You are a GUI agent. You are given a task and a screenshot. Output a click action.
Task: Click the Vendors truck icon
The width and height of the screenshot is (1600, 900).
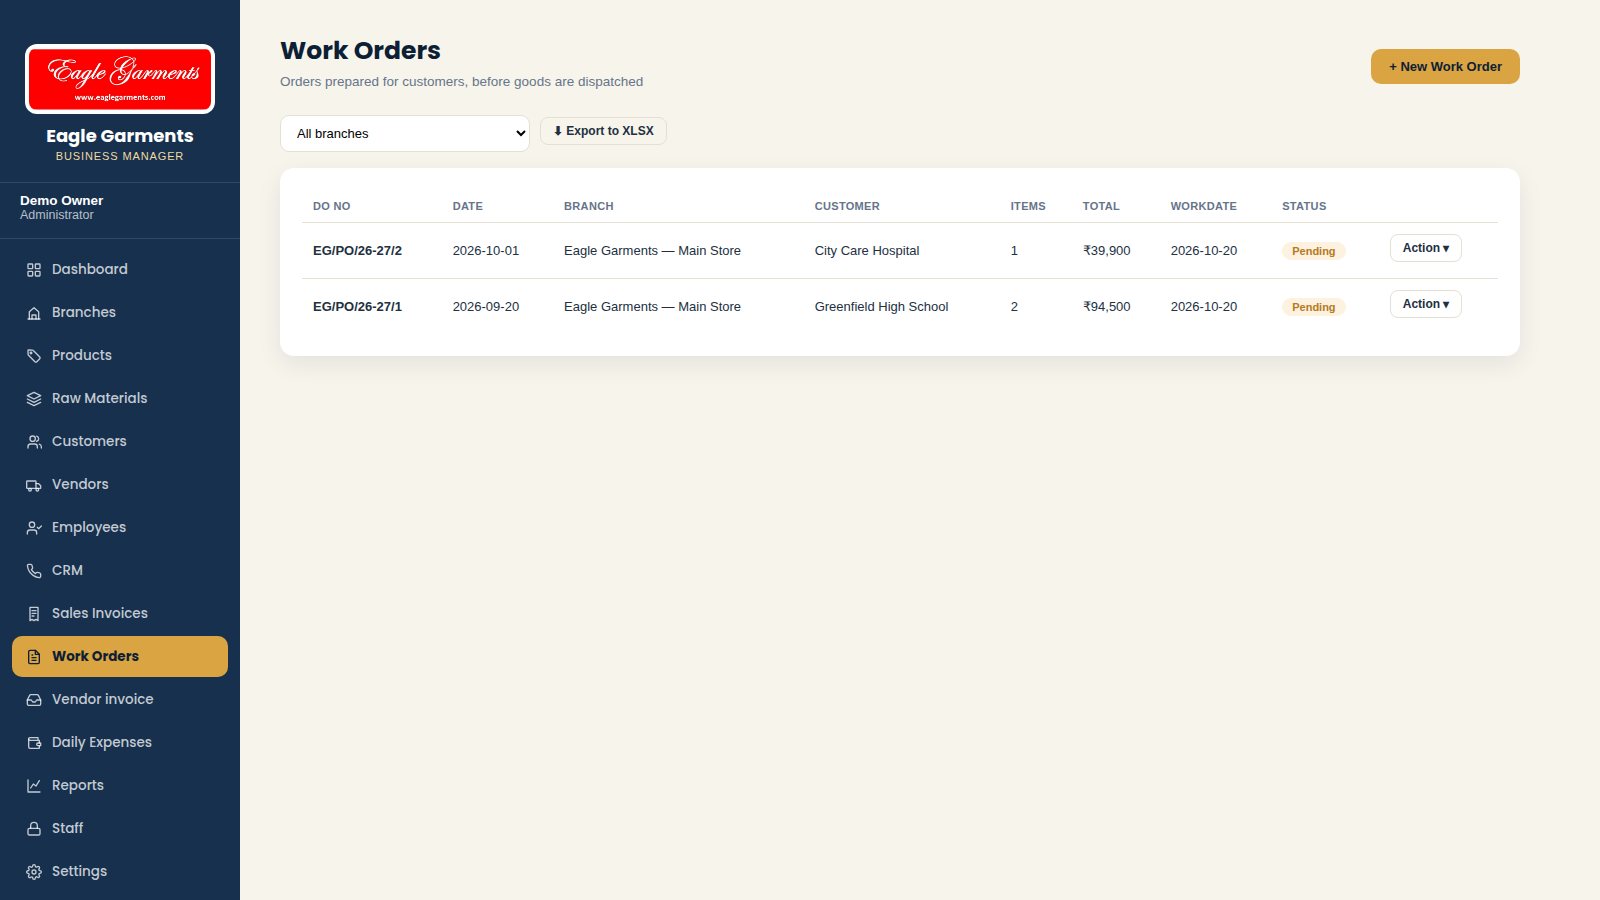tap(34, 485)
